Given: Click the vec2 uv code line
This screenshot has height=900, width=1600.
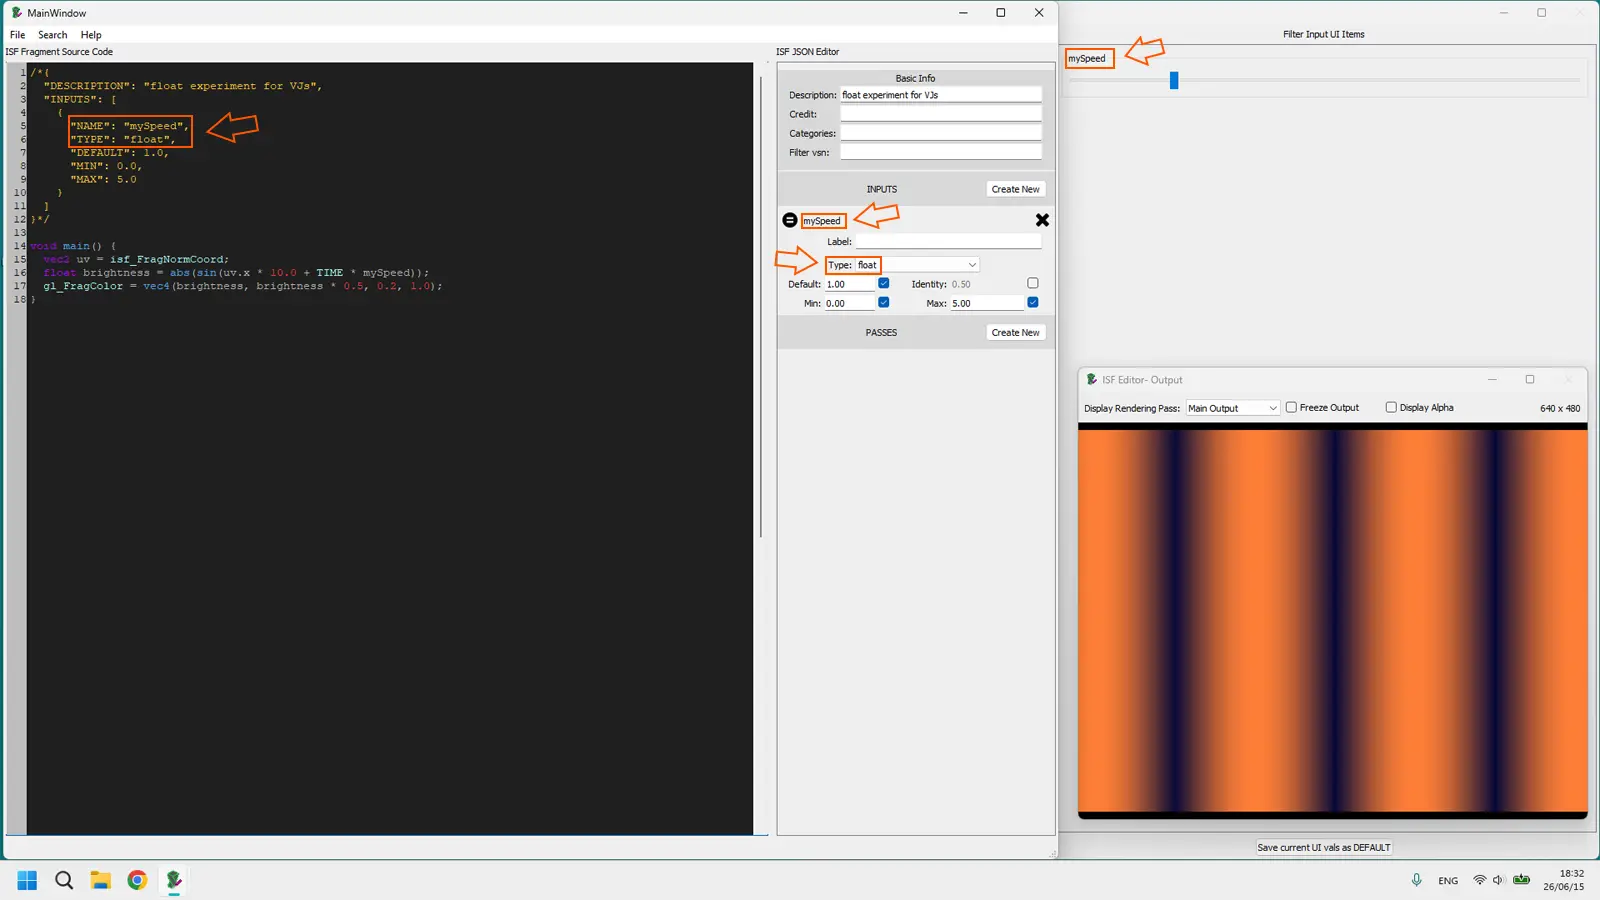Looking at the screenshot, I should coord(136,259).
